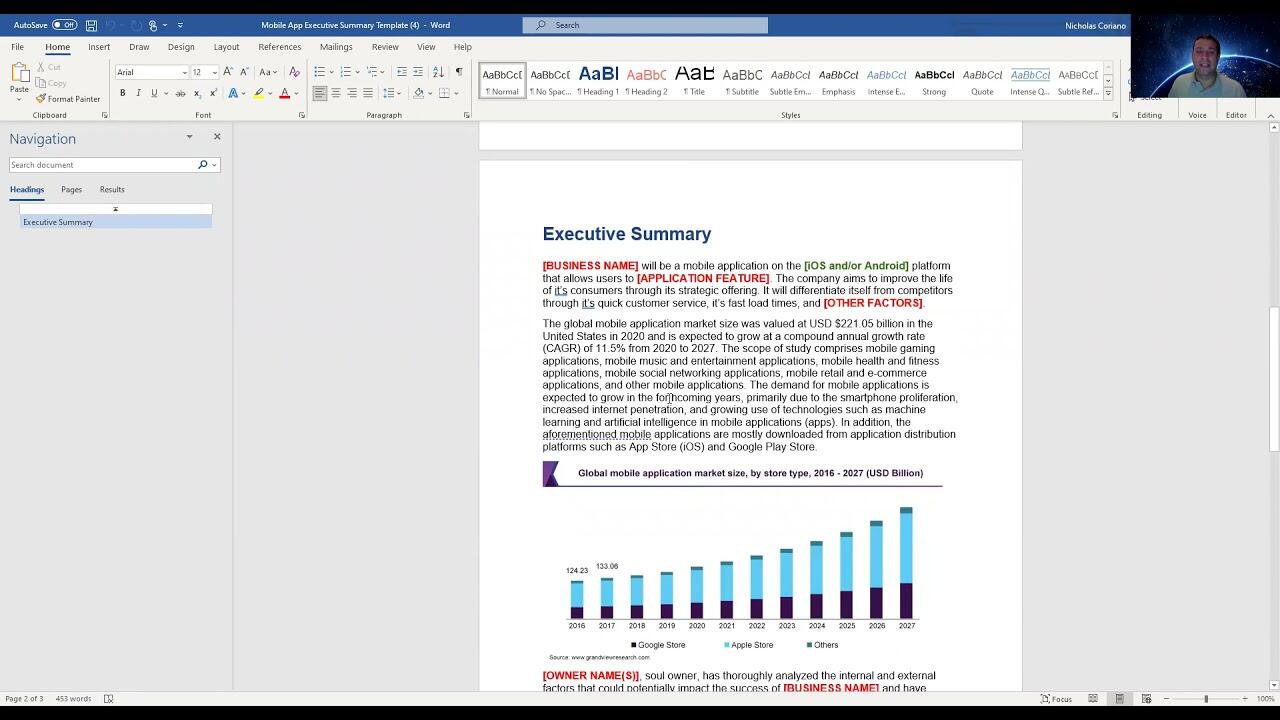
Task: Open the Layout ribbon tab
Action: tap(226, 47)
